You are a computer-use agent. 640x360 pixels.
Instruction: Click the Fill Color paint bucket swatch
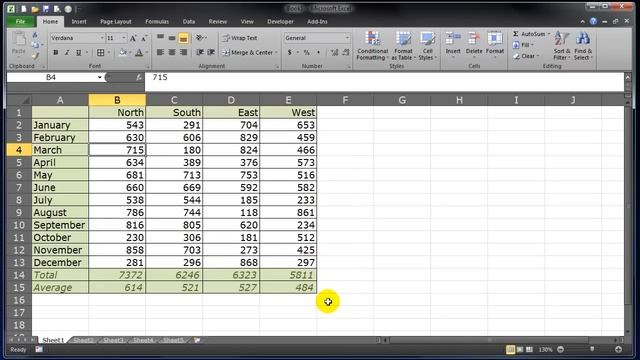point(122,52)
